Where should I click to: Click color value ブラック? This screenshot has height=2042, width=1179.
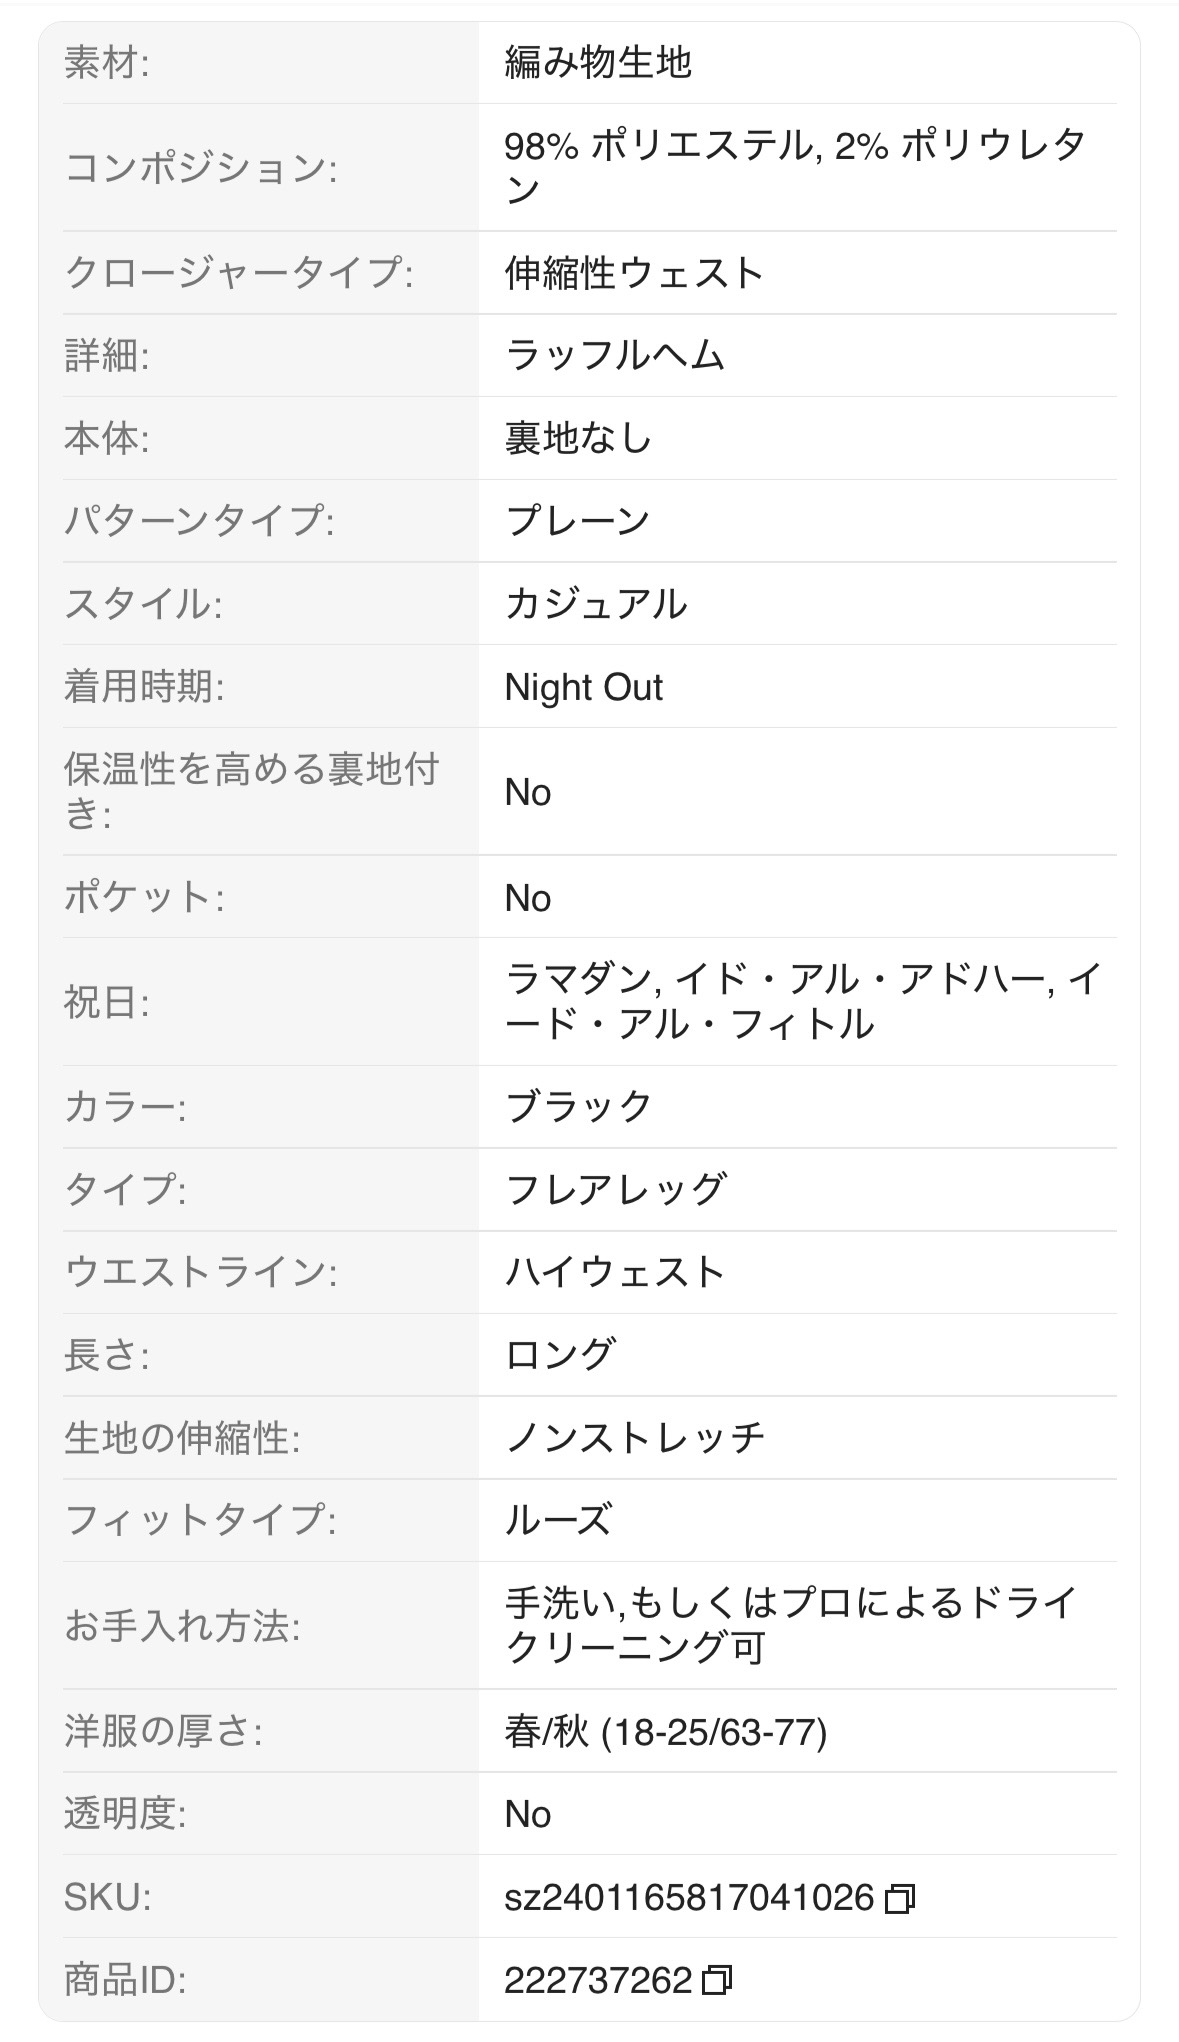[579, 1107]
